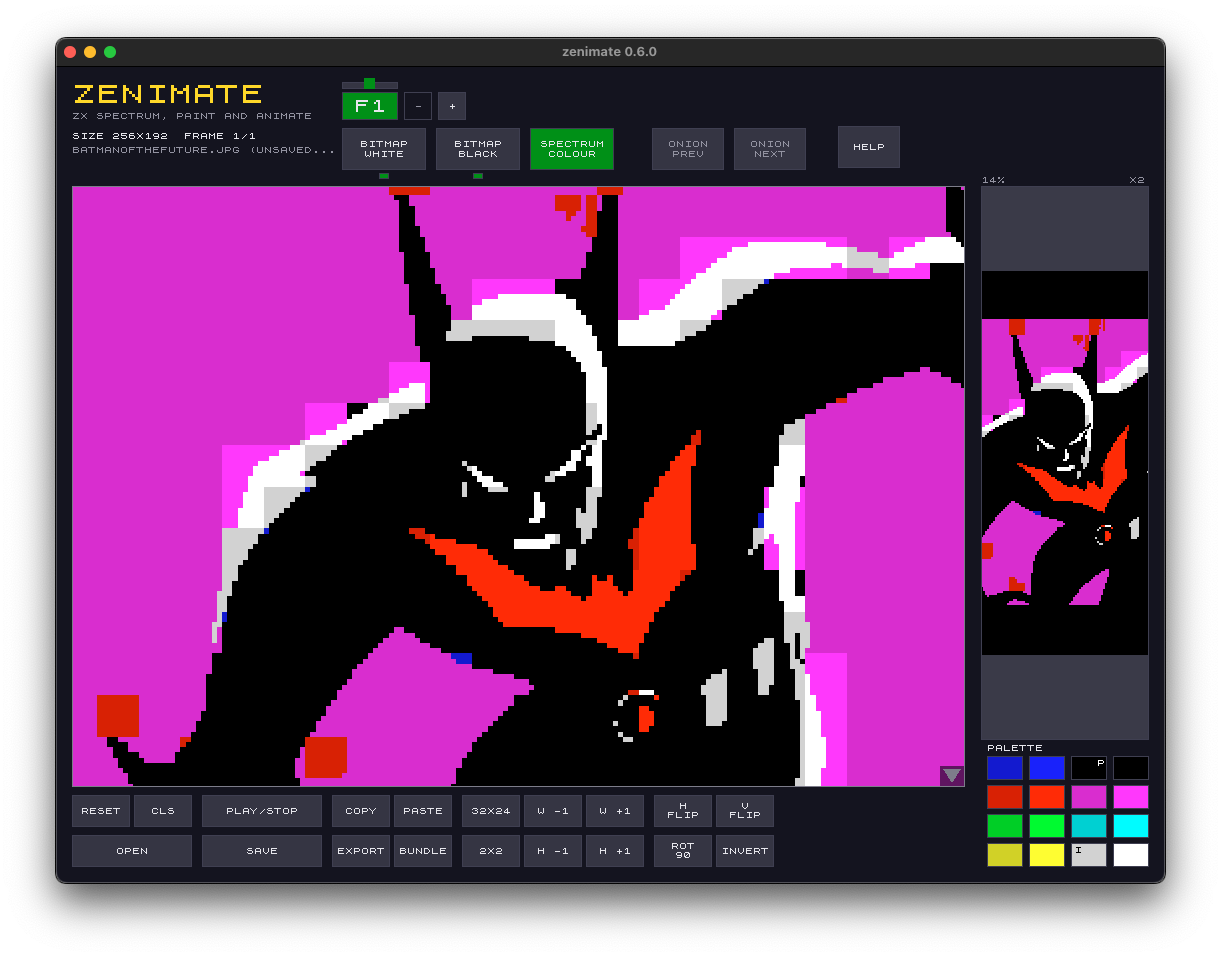Remove a frame with the minus button

pyautogui.click(x=418, y=106)
